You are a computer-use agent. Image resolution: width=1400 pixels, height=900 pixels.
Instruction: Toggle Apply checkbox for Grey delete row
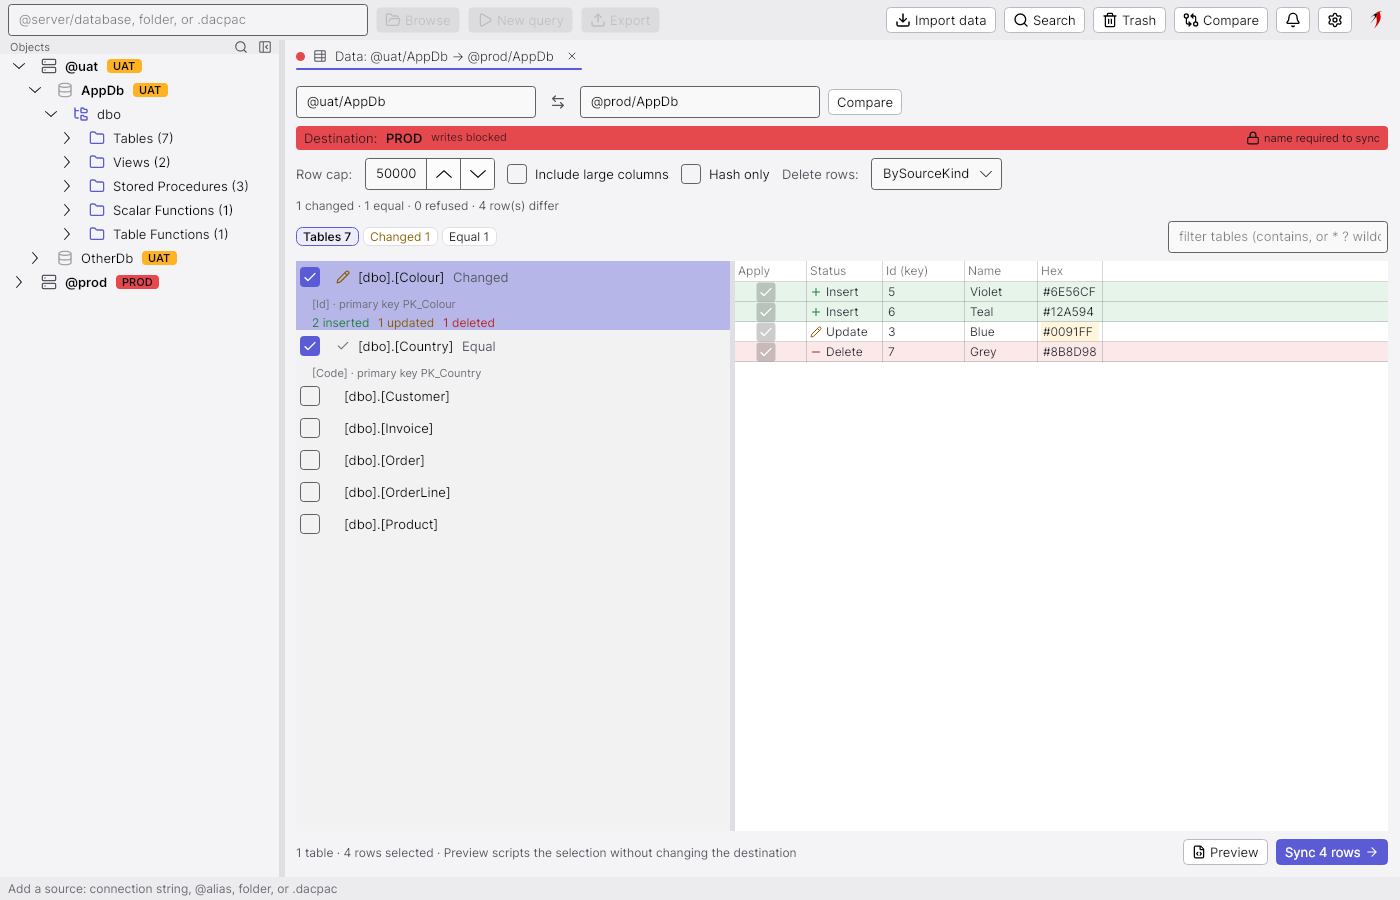[766, 352]
